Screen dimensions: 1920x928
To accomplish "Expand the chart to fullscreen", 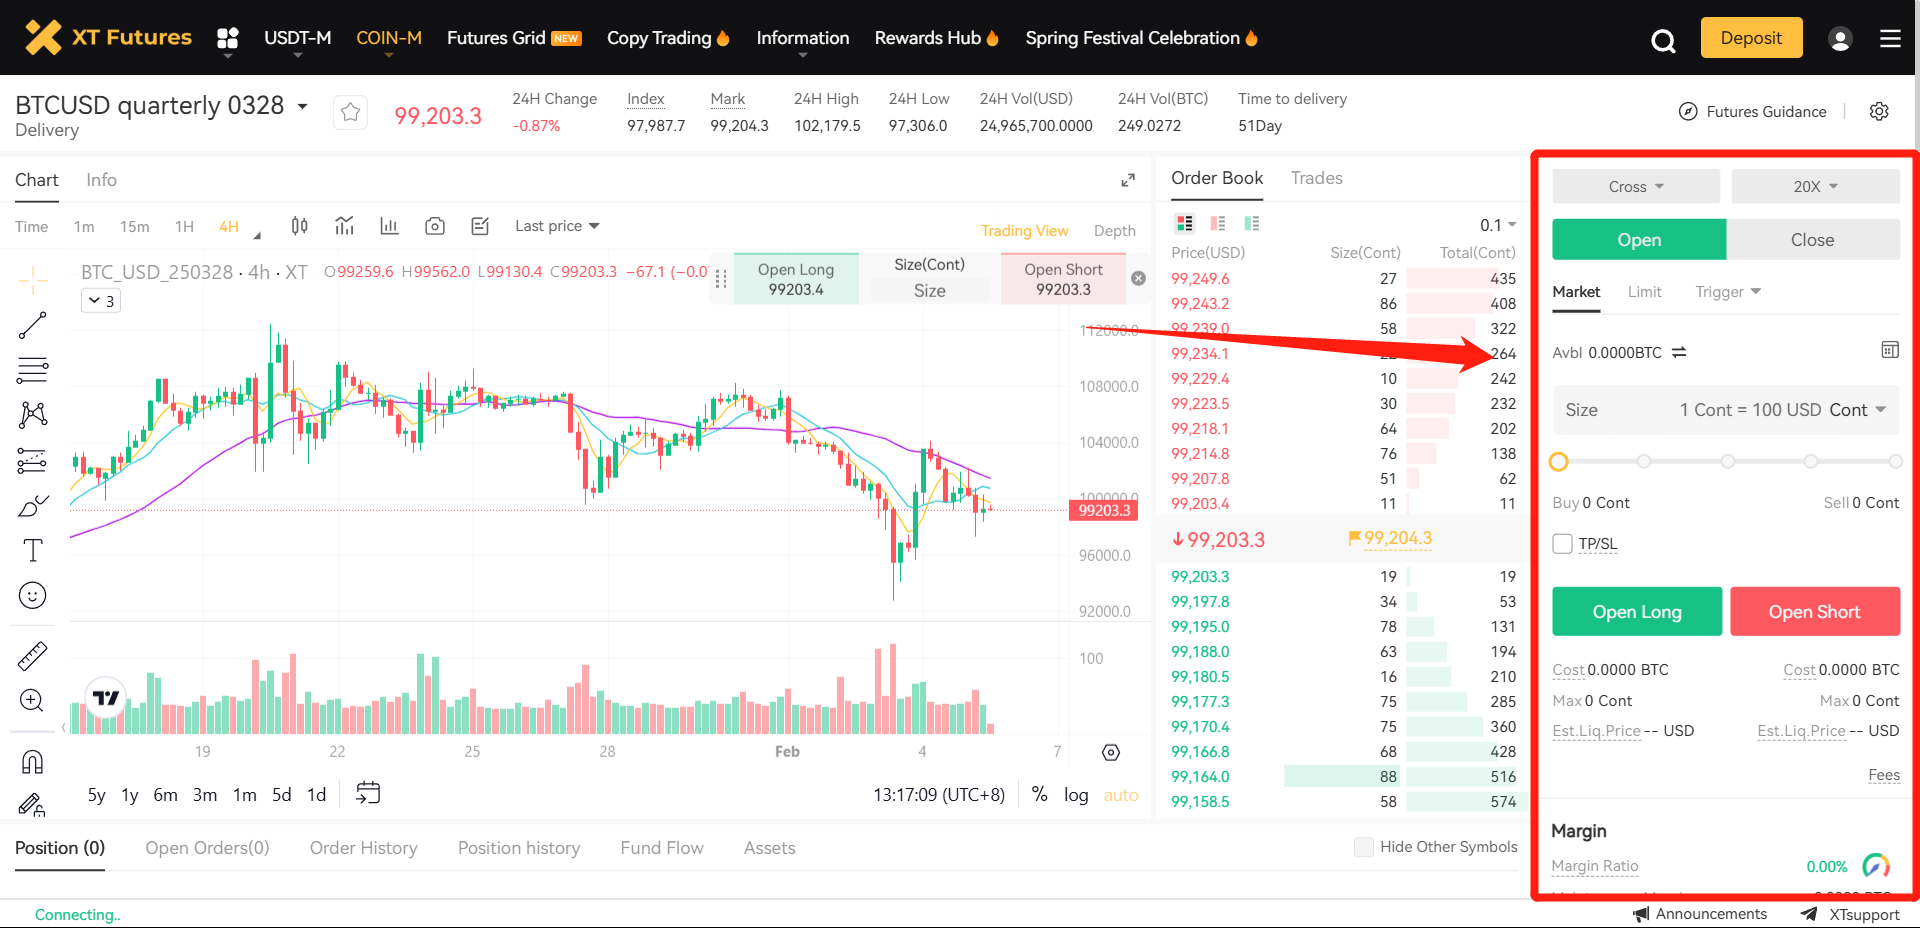I will click(1128, 180).
